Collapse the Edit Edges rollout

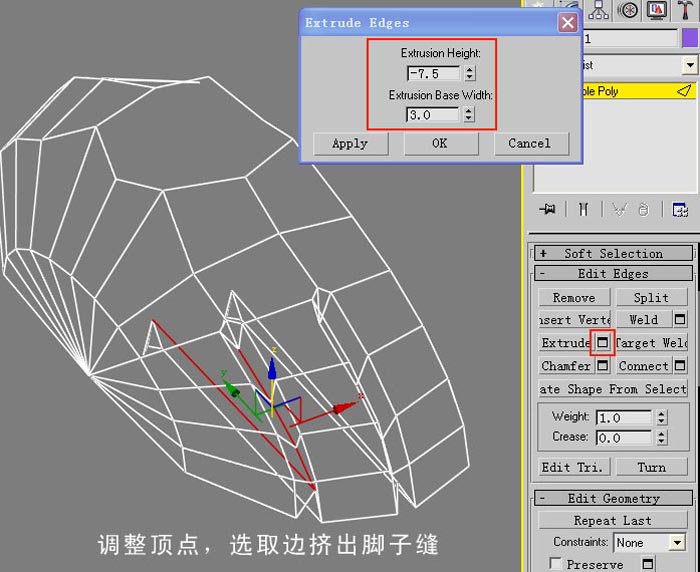click(x=613, y=273)
